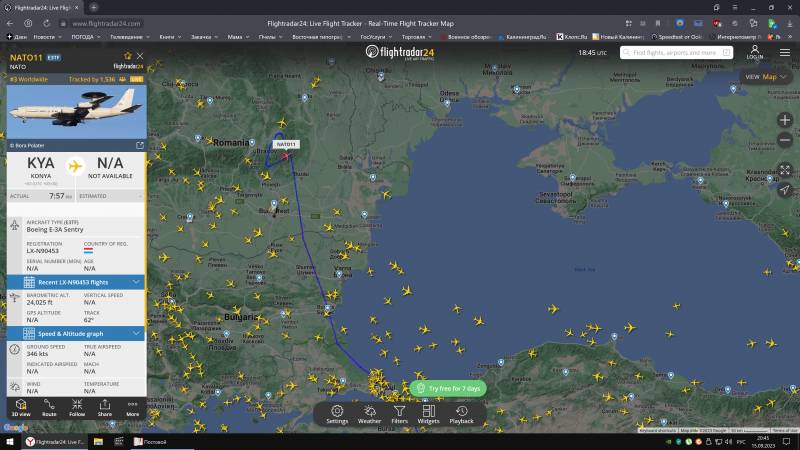
Task: Click the #3 Worldwide ranking label
Action: 29,80
